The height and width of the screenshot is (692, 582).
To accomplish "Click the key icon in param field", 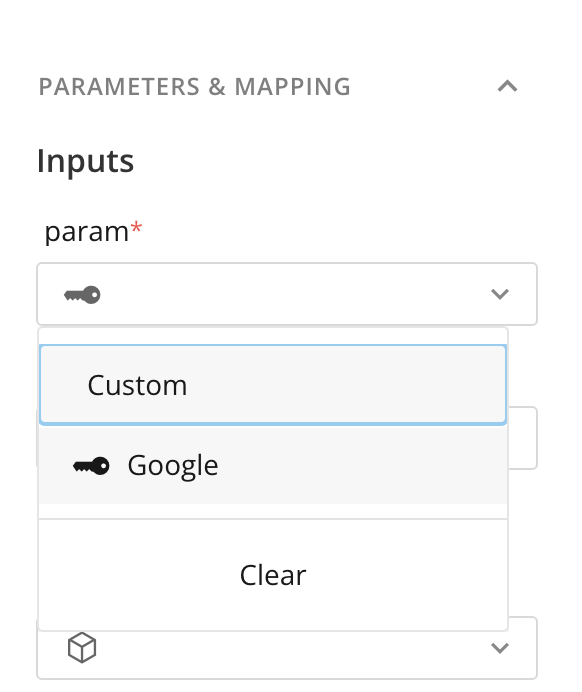I will pyautogui.click(x=83, y=295).
